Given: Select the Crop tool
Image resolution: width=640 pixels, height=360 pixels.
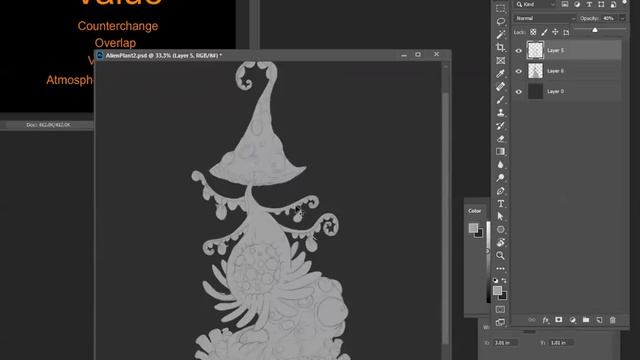Looking at the screenshot, I should [x=500, y=47].
